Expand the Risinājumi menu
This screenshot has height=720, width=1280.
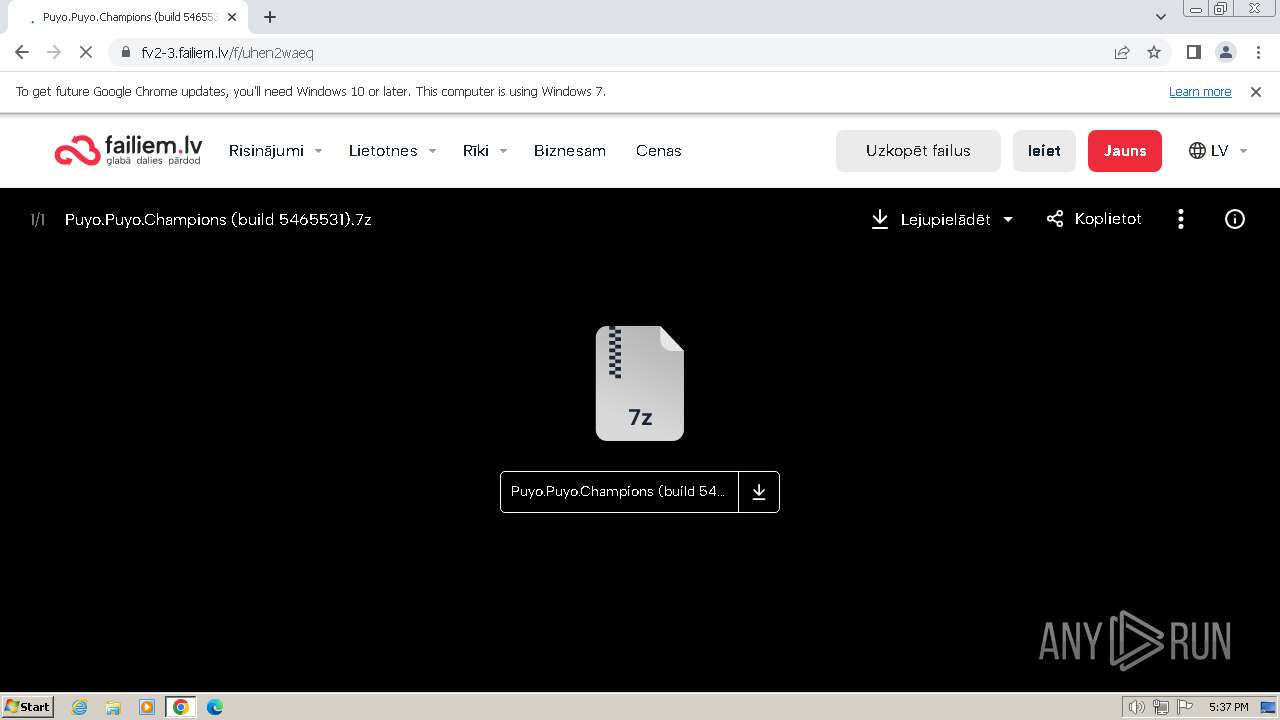click(x=275, y=151)
